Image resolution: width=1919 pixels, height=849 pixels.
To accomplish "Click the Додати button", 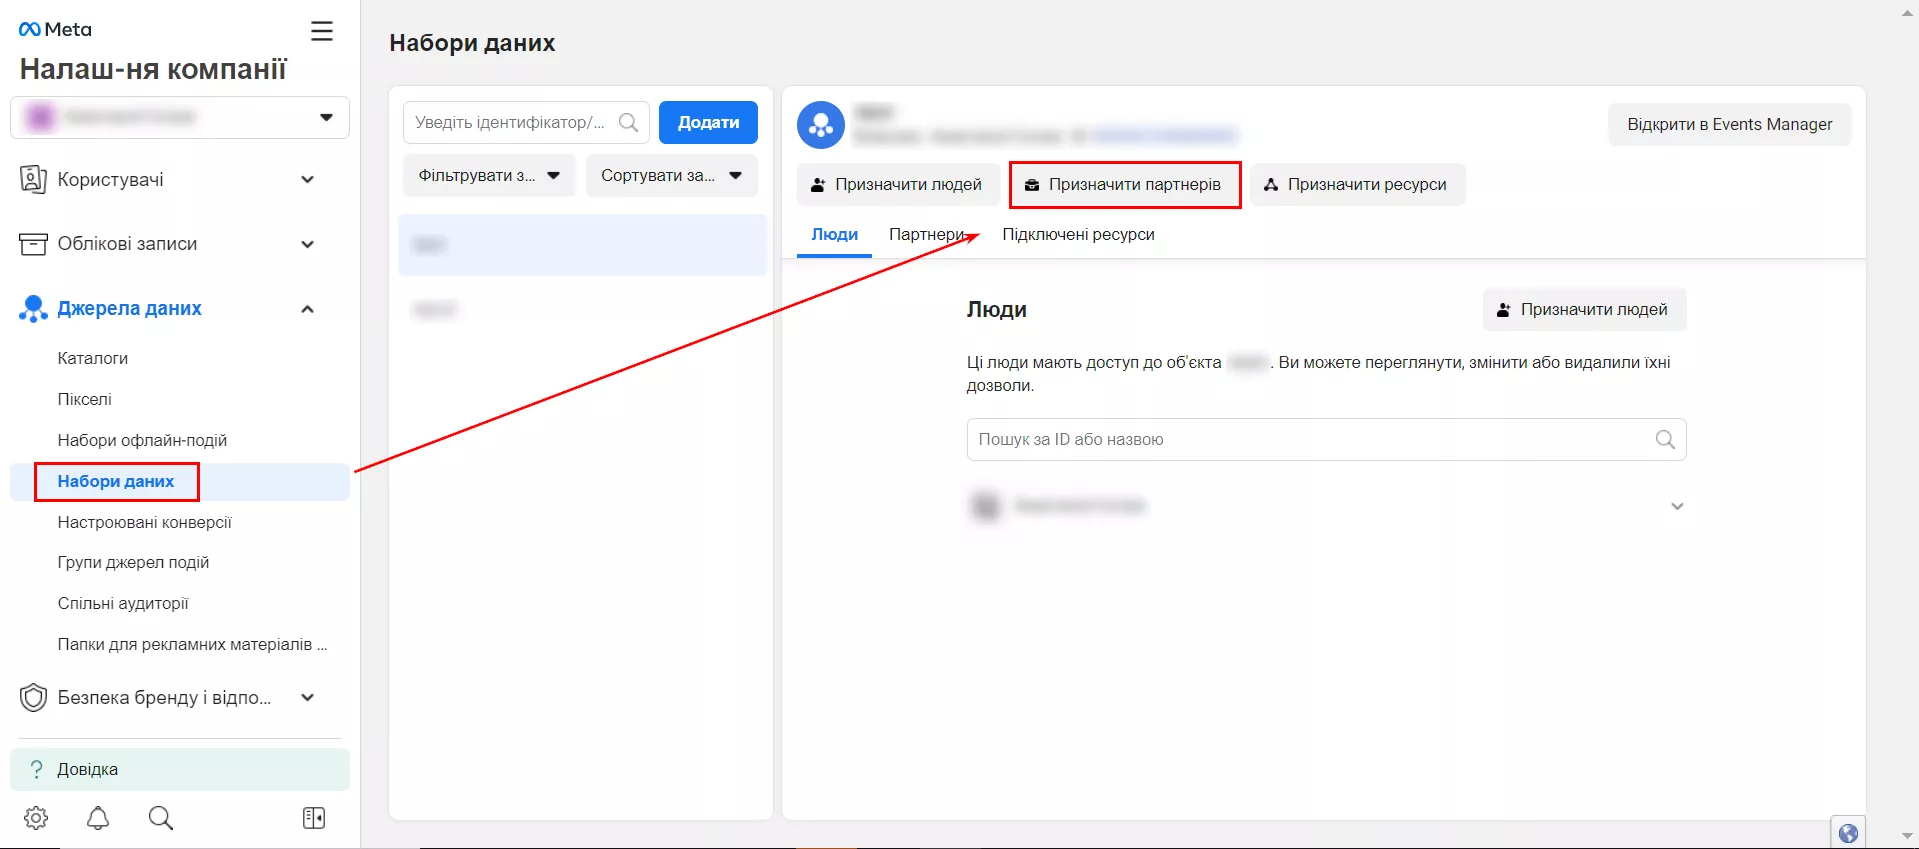I will pyautogui.click(x=708, y=122).
